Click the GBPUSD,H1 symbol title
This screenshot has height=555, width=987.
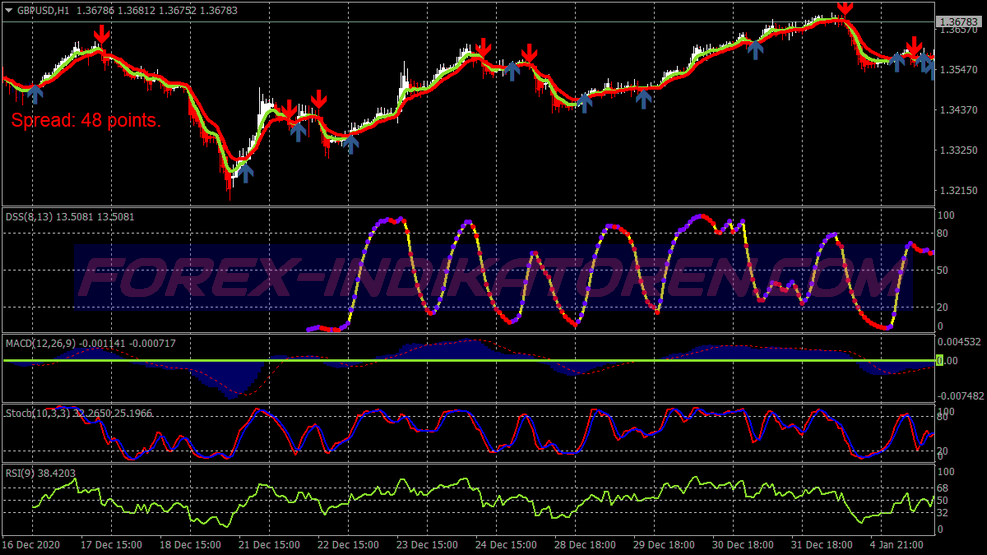(43, 10)
